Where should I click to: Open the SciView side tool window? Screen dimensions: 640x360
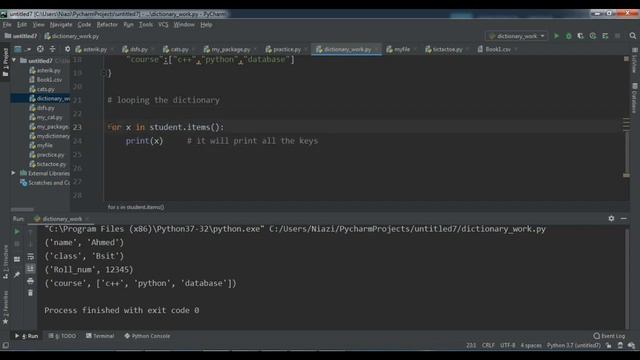point(634,60)
